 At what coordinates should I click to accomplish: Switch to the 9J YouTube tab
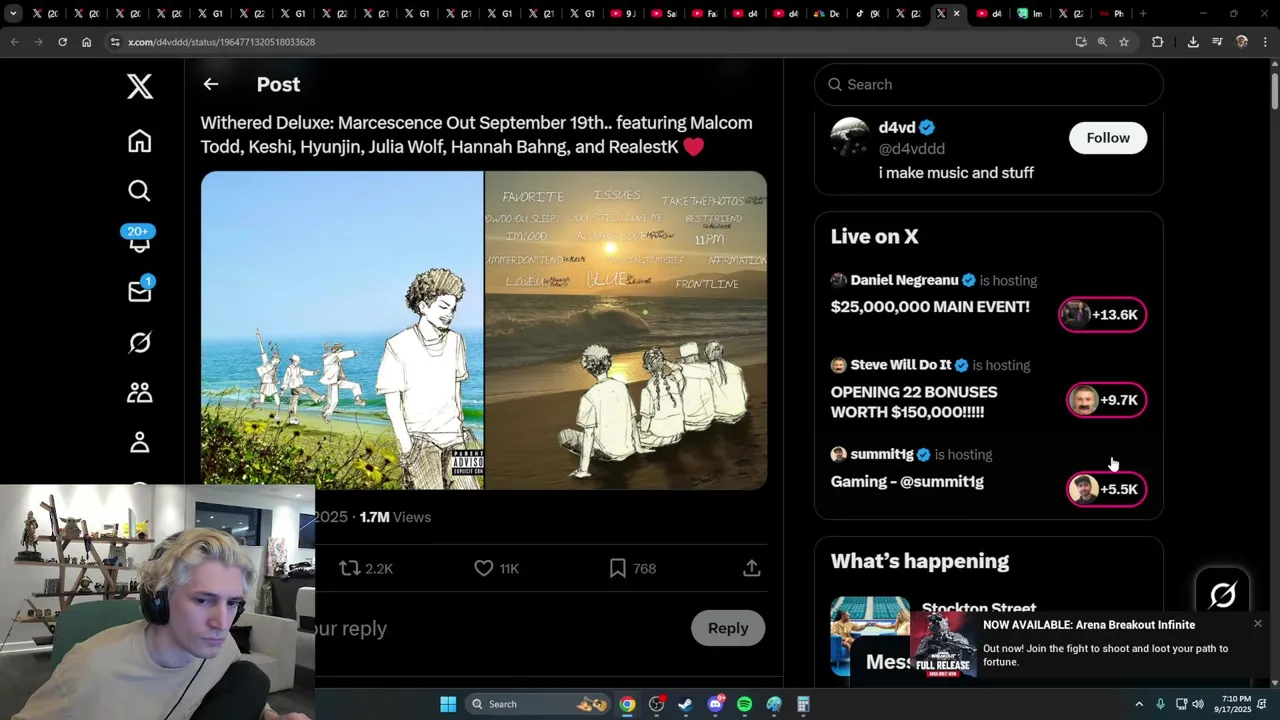coord(622,14)
